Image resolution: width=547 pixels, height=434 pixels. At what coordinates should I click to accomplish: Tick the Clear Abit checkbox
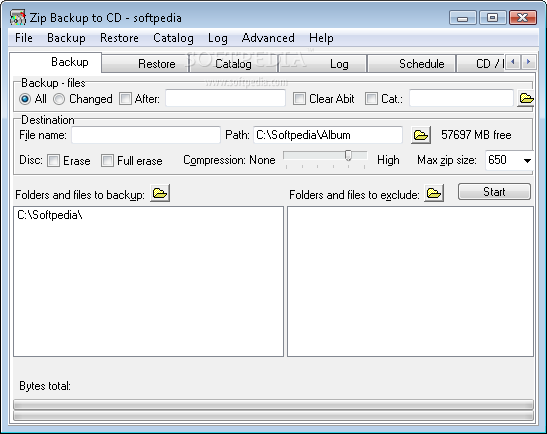[x=299, y=99]
